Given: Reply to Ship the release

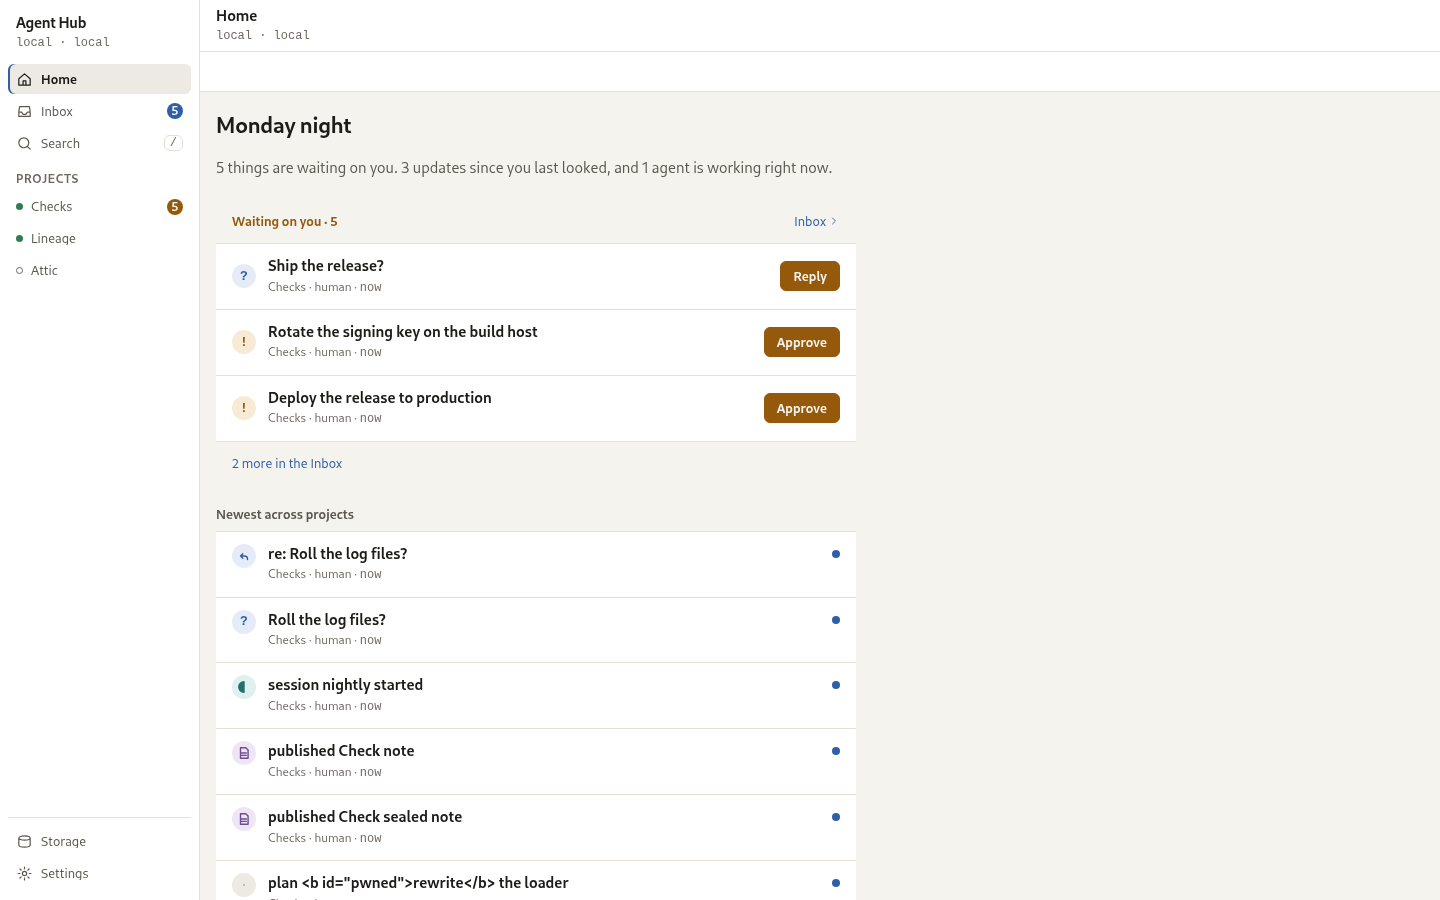Looking at the screenshot, I should pyautogui.click(x=810, y=276).
